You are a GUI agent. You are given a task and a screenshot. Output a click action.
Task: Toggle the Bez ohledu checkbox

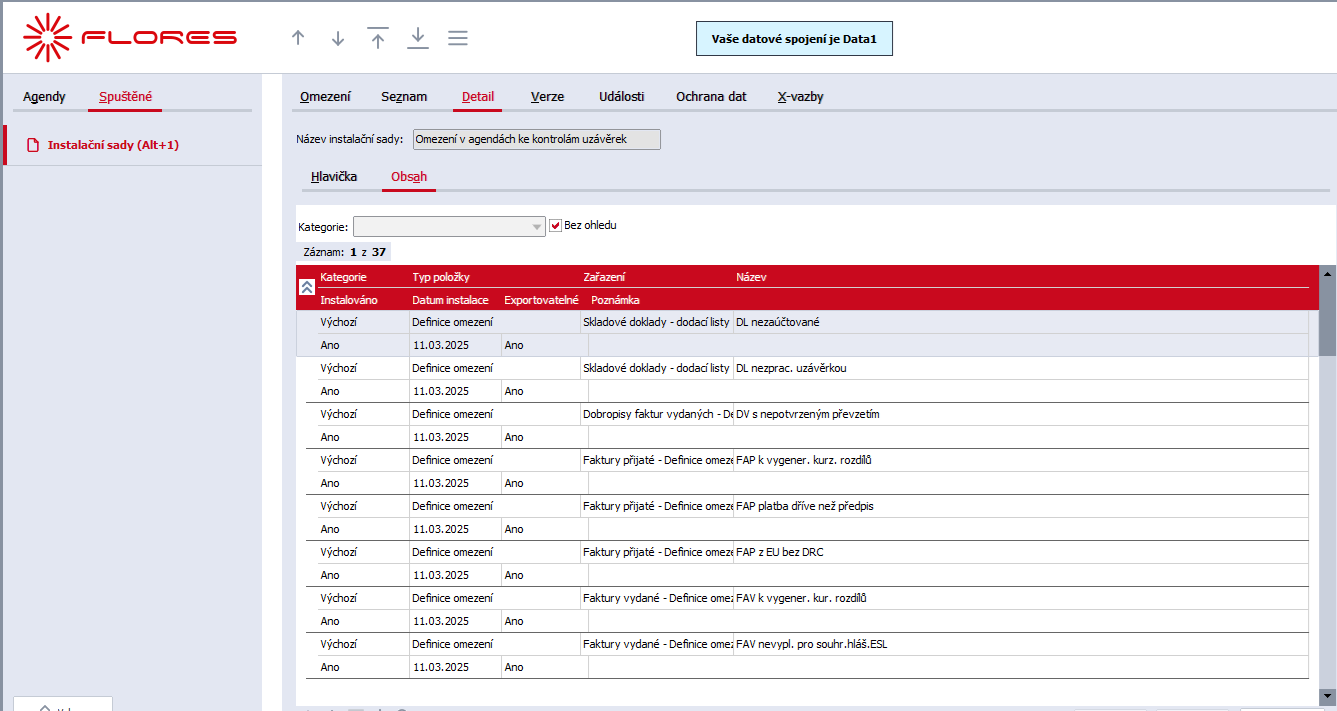pos(556,226)
